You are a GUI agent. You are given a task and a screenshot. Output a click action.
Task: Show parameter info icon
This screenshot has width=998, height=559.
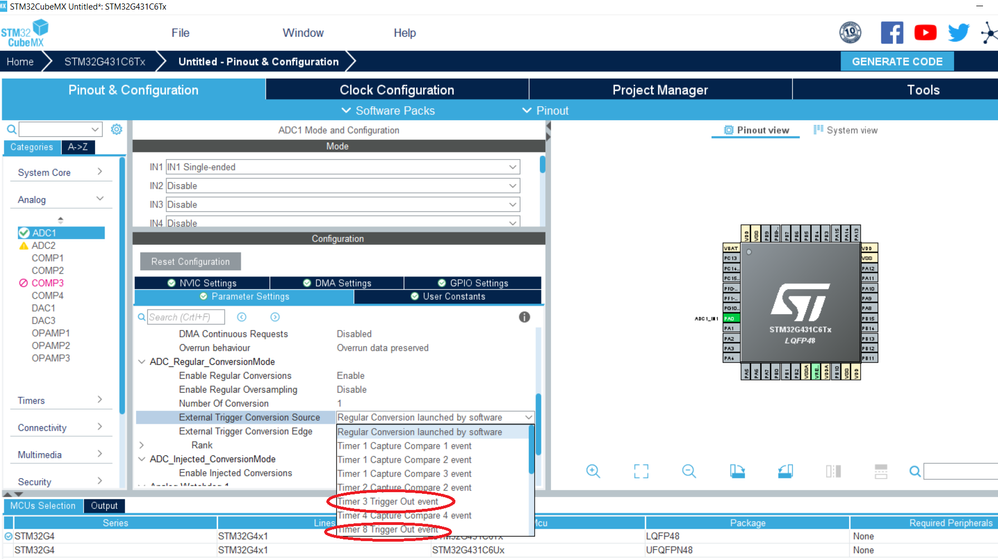[x=524, y=317]
